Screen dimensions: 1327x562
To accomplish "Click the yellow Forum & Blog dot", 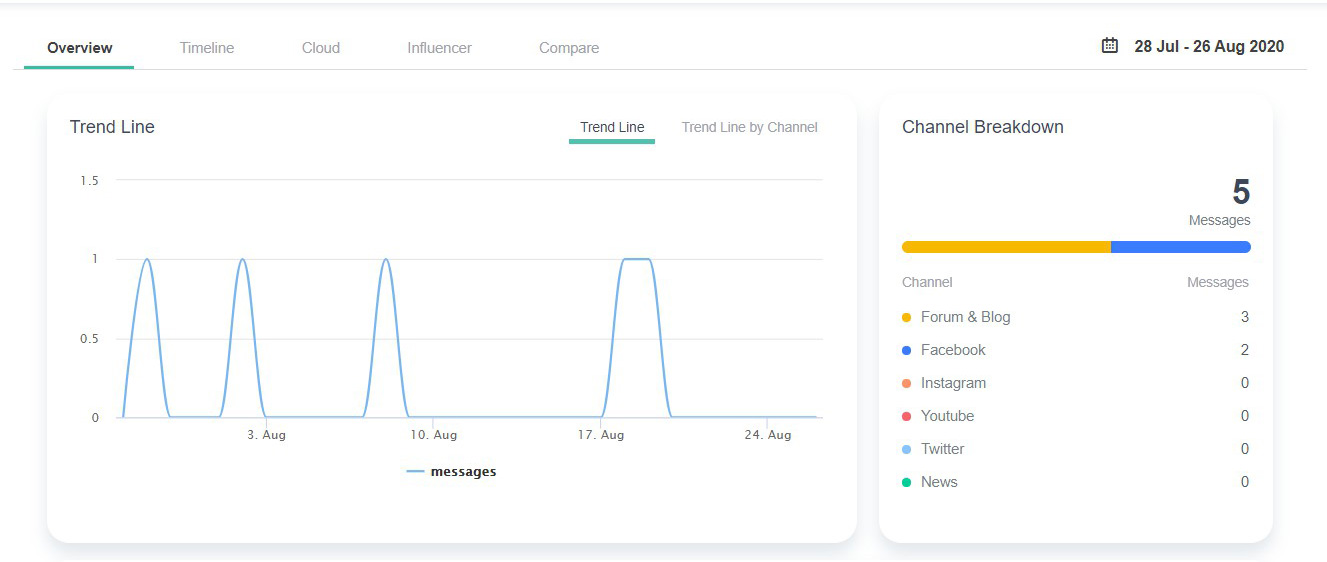I will click(906, 318).
